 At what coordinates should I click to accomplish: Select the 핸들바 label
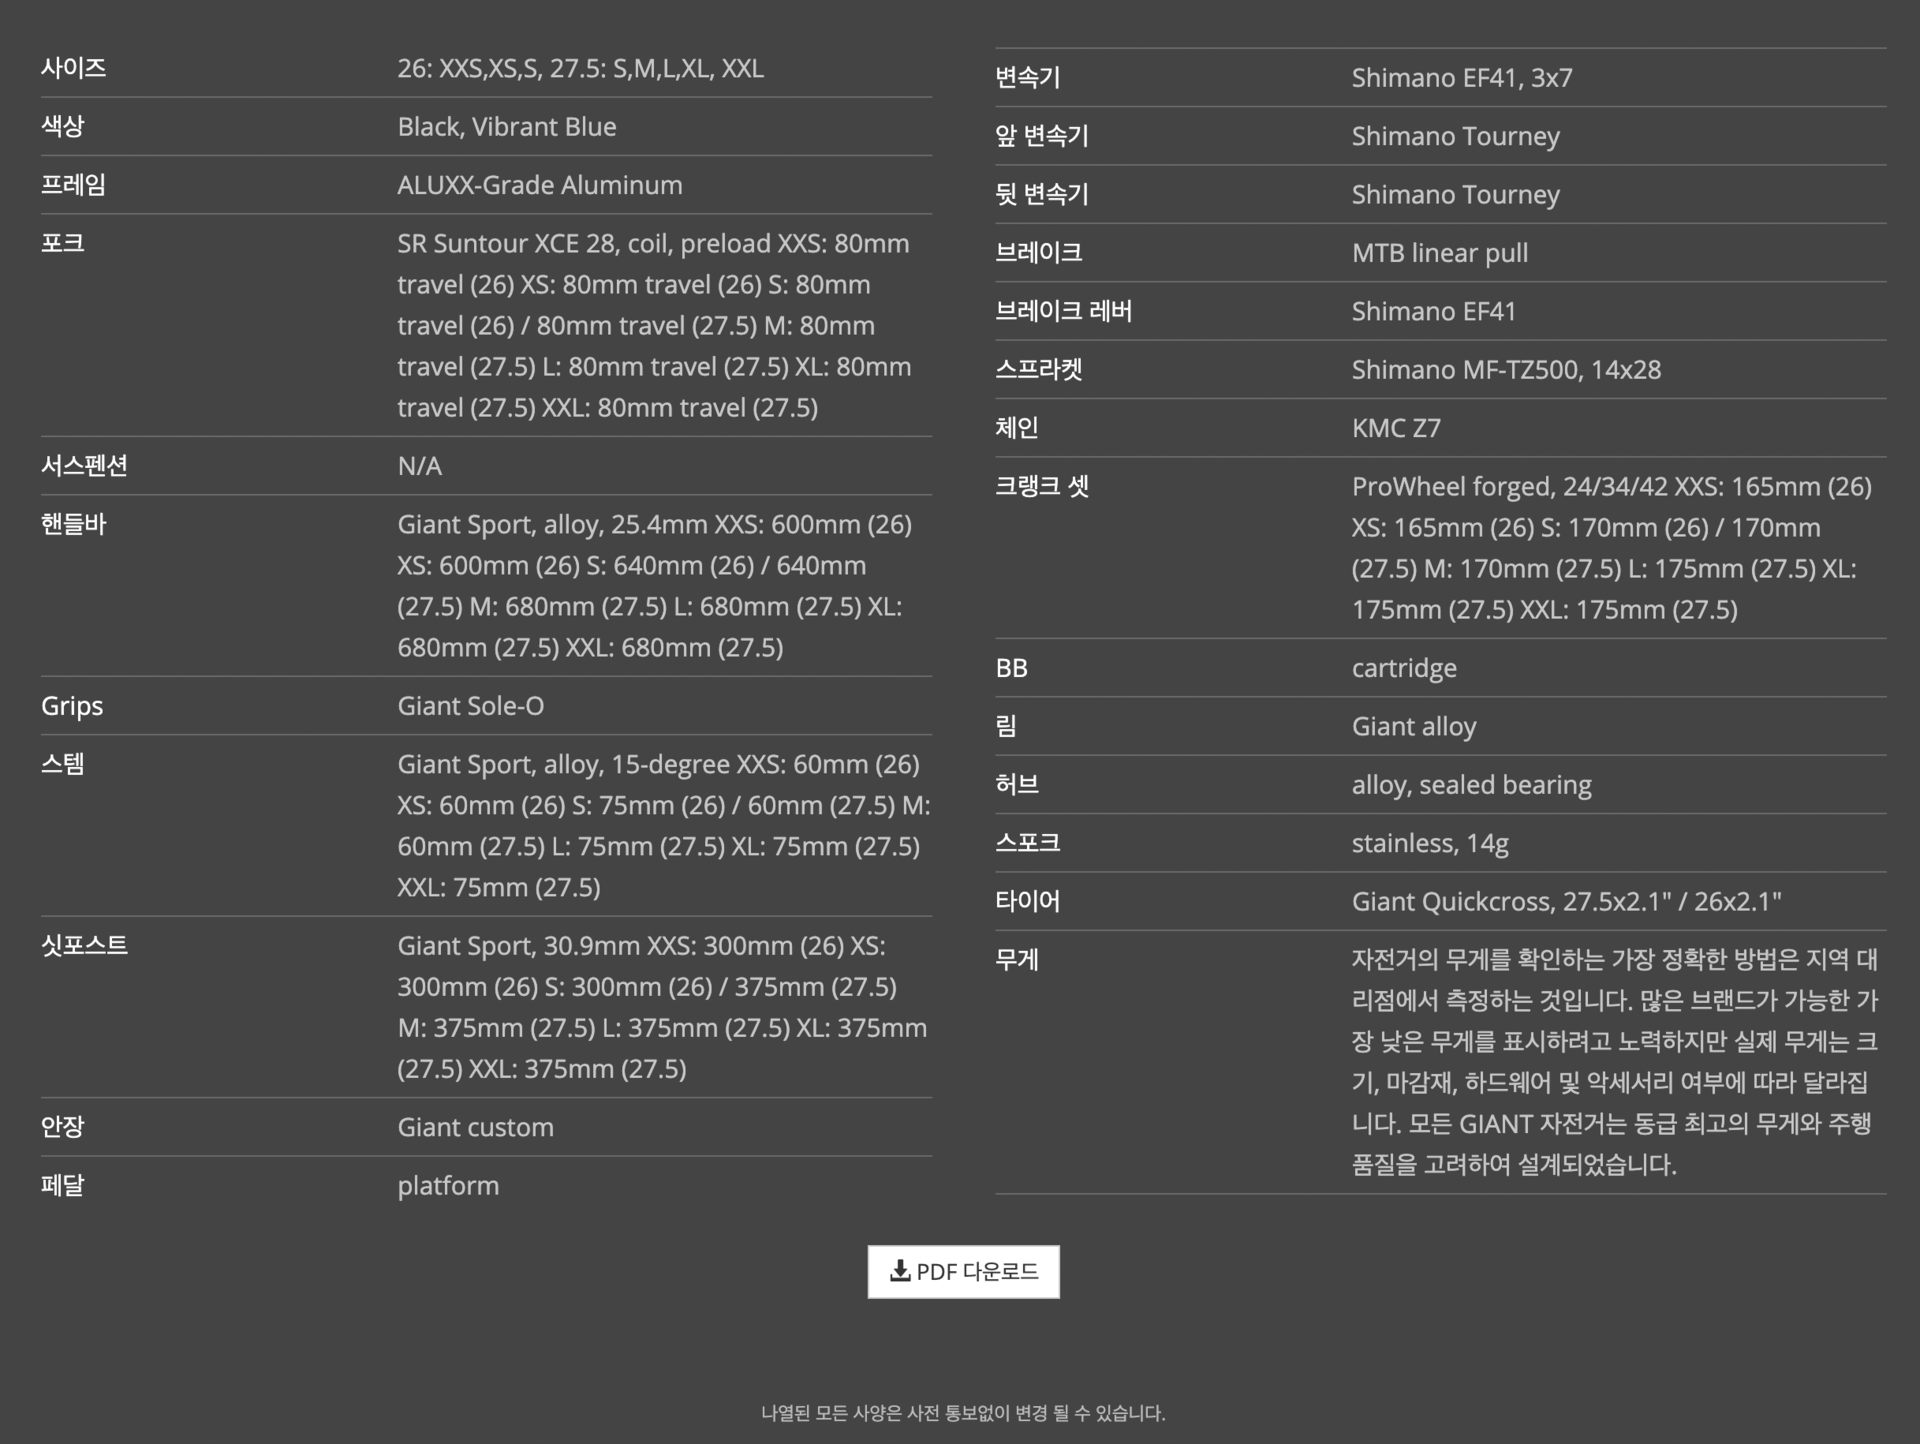[x=73, y=524]
